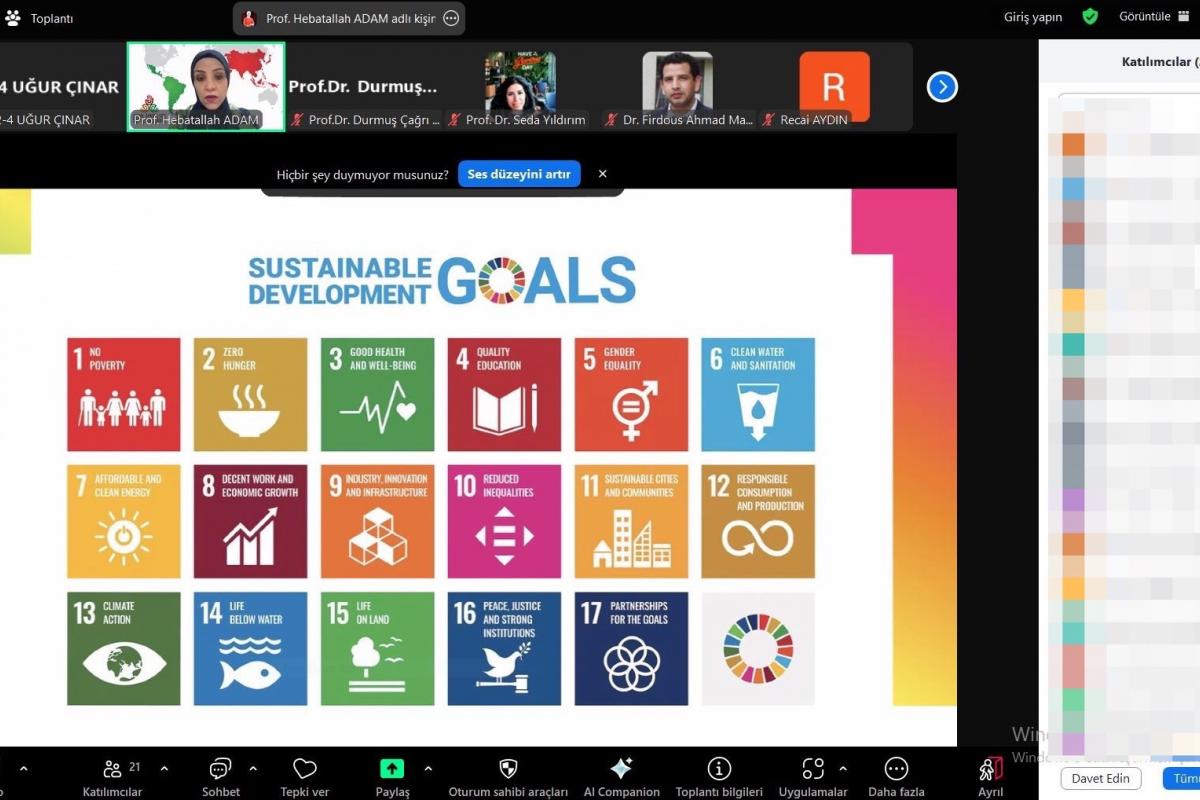Click the SDG color wheel tile

[758, 648]
